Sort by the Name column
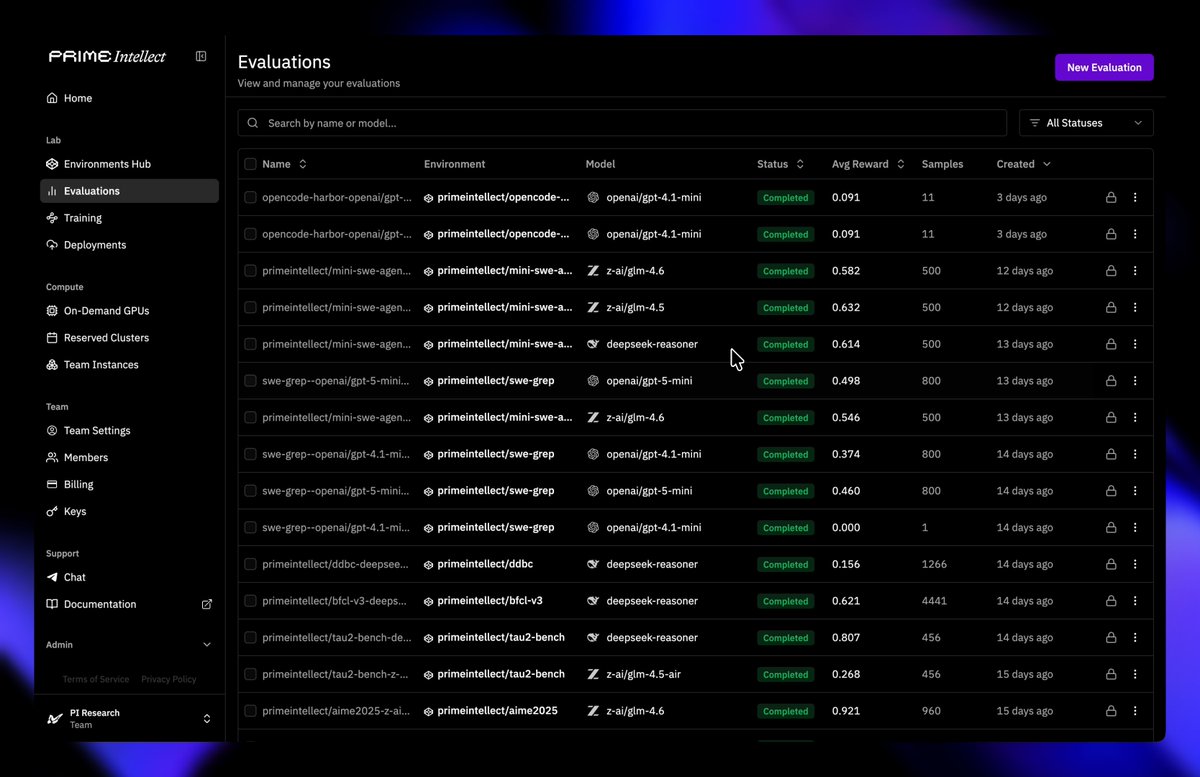Viewport: 1200px width, 777px height. (x=284, y=164)
